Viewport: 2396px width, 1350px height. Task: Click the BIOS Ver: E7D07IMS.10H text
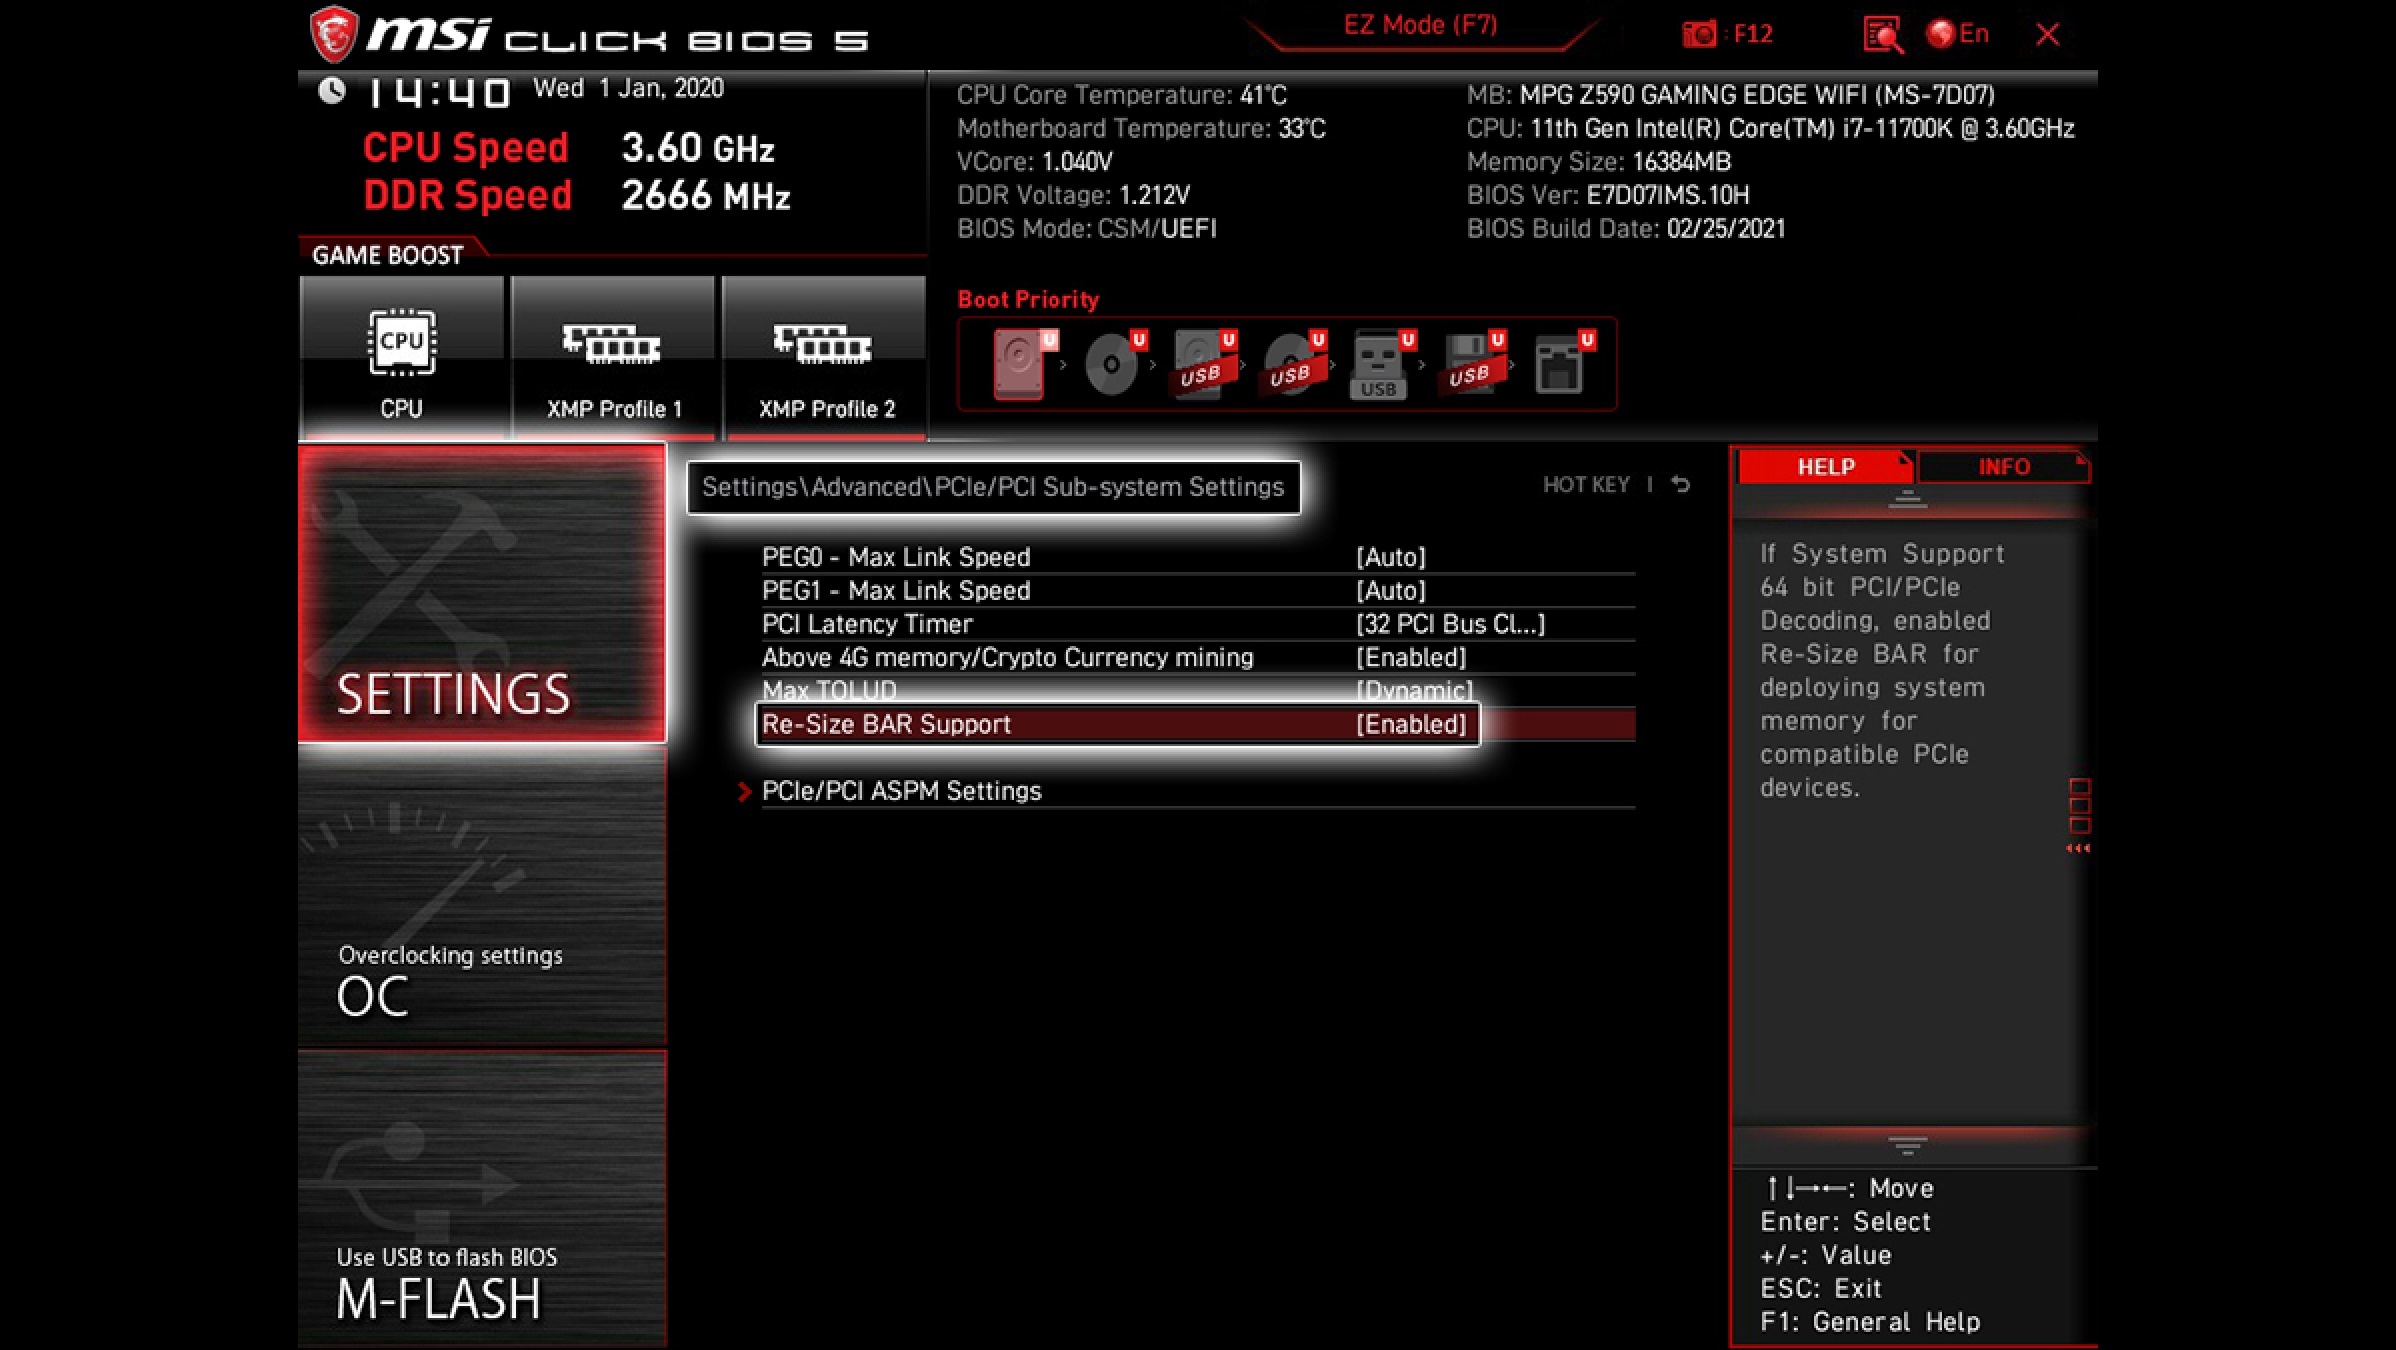click(x=1608, y=195)
